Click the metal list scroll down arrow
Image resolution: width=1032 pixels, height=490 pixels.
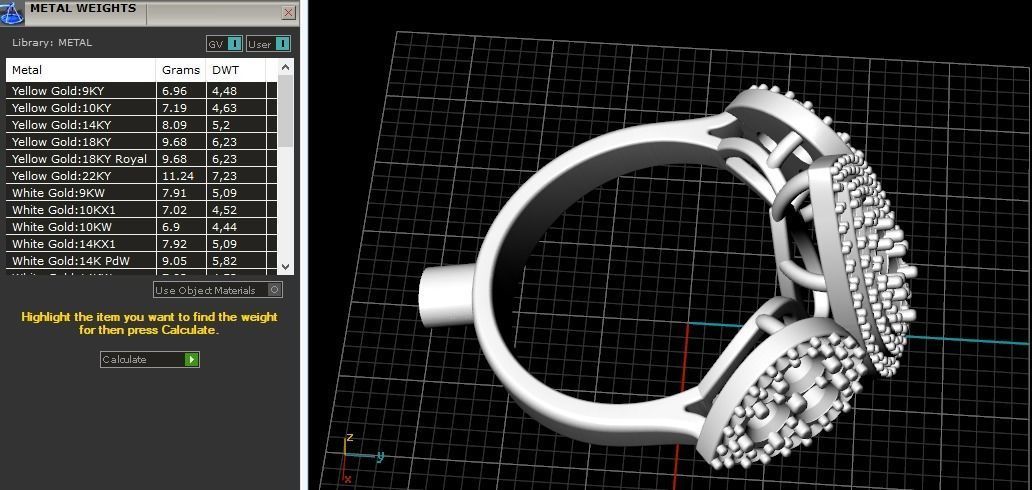click(285, 267)
